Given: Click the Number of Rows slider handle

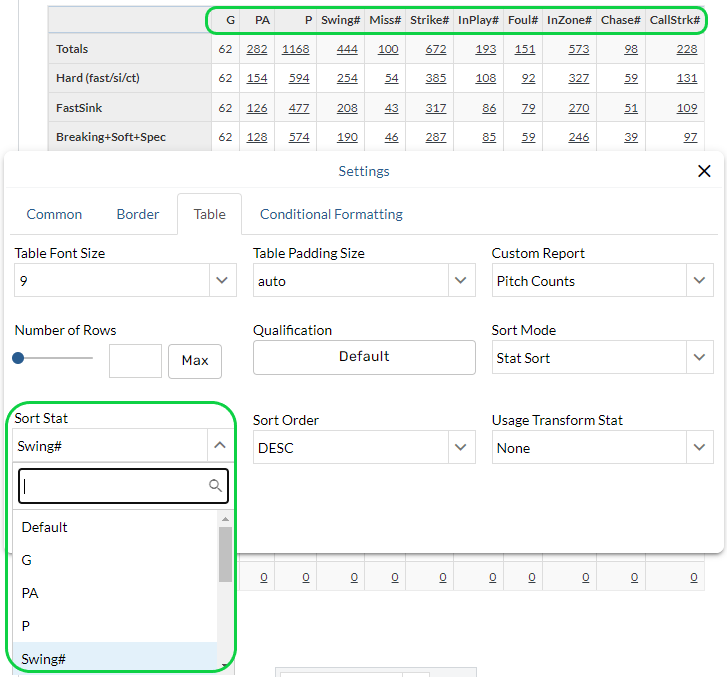Looking at the screenshot, I should (x=19, y=358).
